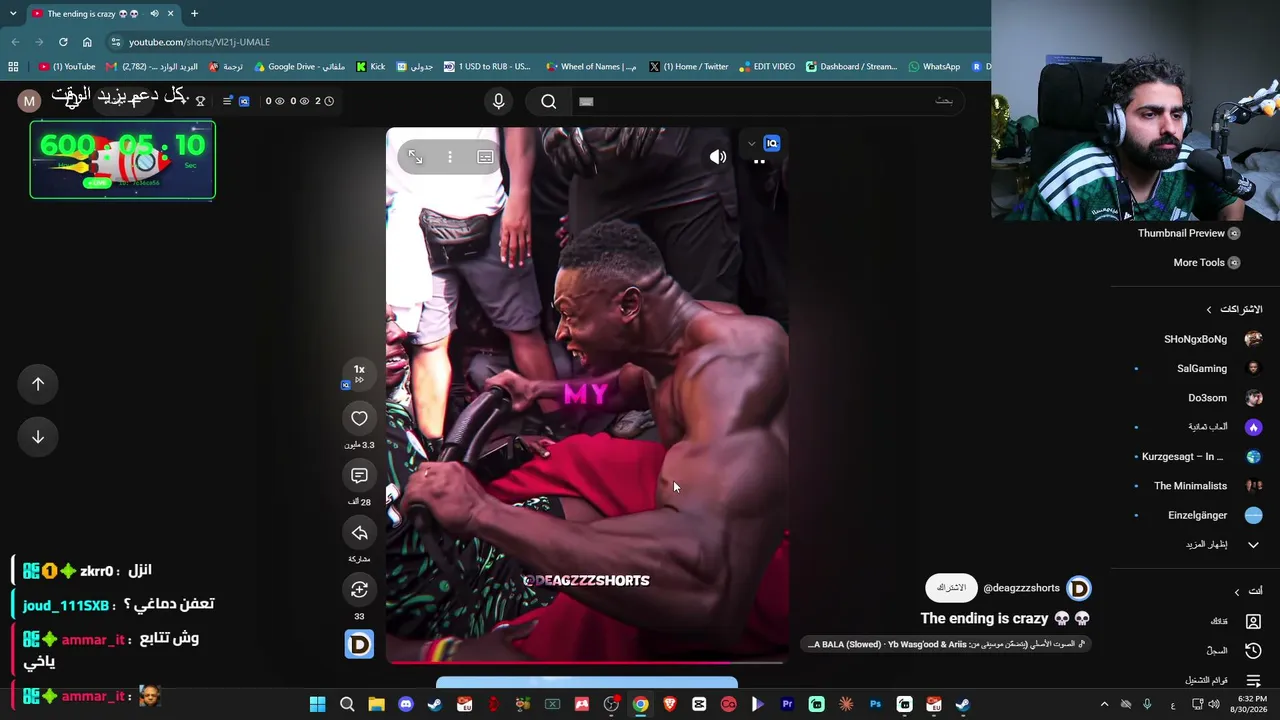Open the WhatsApp bookmark
Viewport: 1280px width, 720px height.
point(934,67)
